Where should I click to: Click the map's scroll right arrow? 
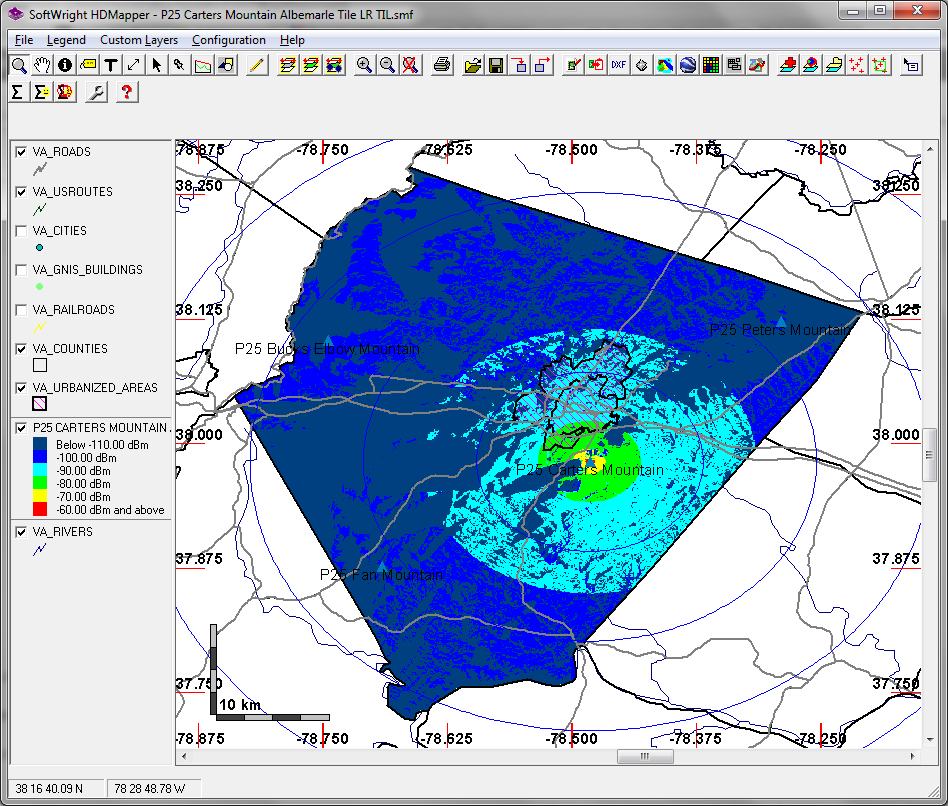[x=912, y=756]
